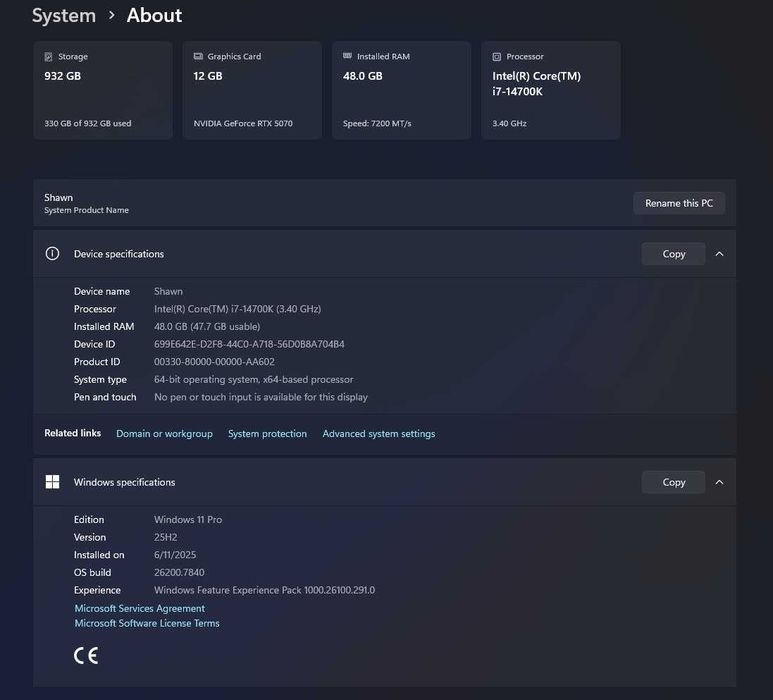Click the Windows Feature Experience Pack value
This screenshot has width=773, height=700.
pyautogui.click(x=264, y=590)
